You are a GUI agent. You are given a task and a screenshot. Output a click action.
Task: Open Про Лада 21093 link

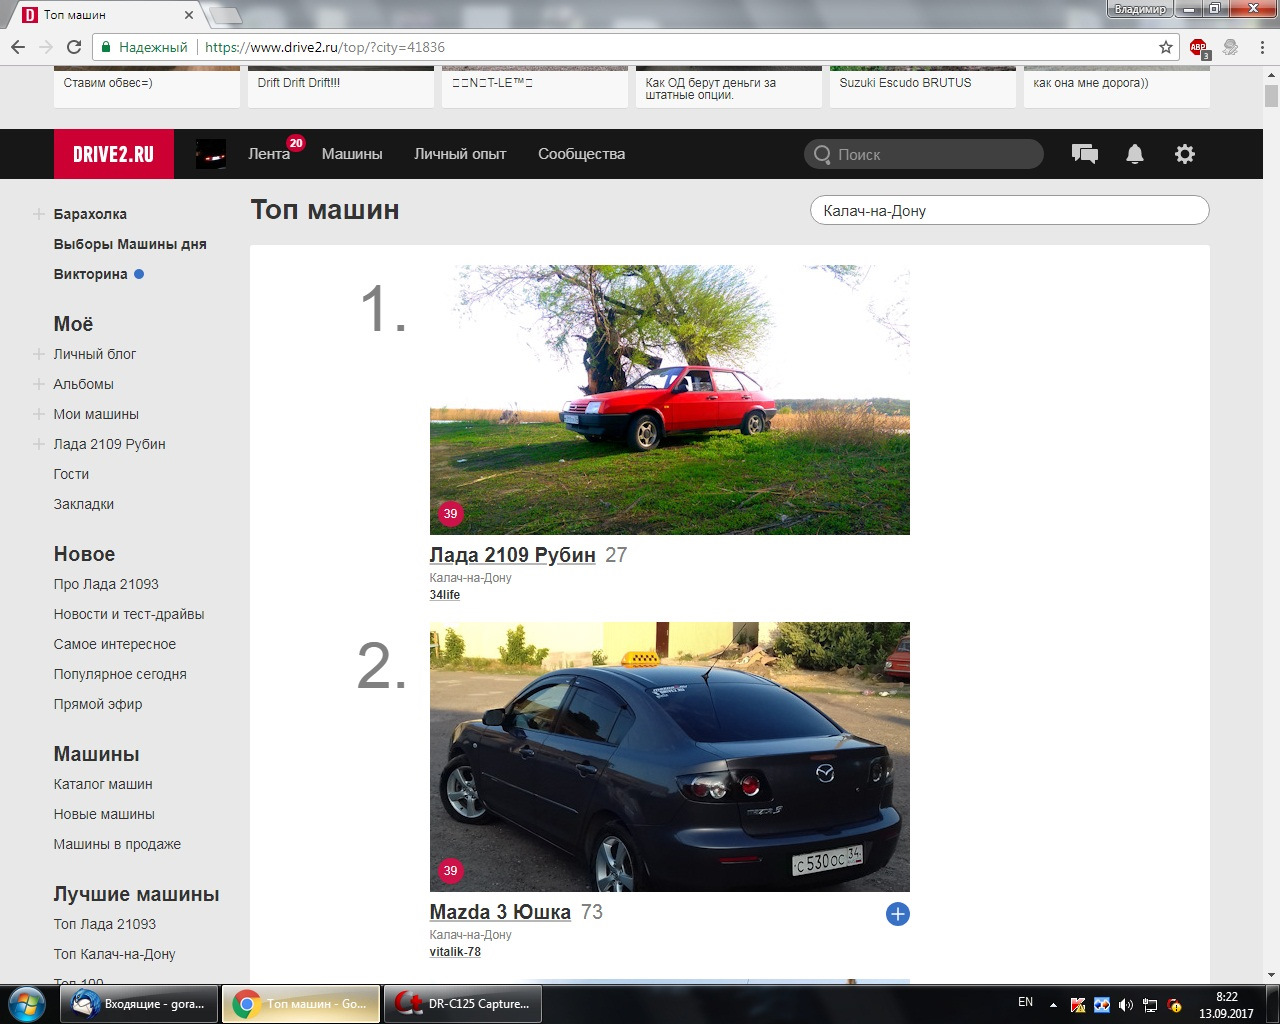coord(106,584)
